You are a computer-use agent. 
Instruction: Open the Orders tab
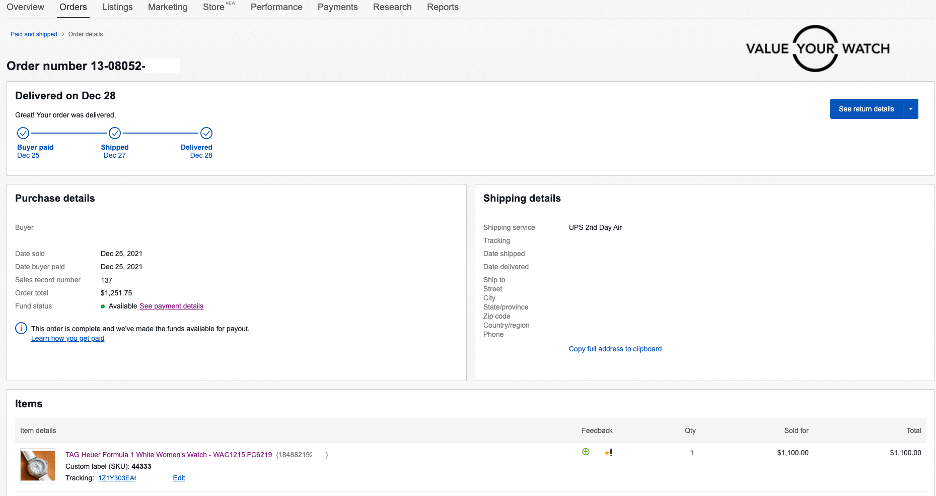[x=73, y=7]
